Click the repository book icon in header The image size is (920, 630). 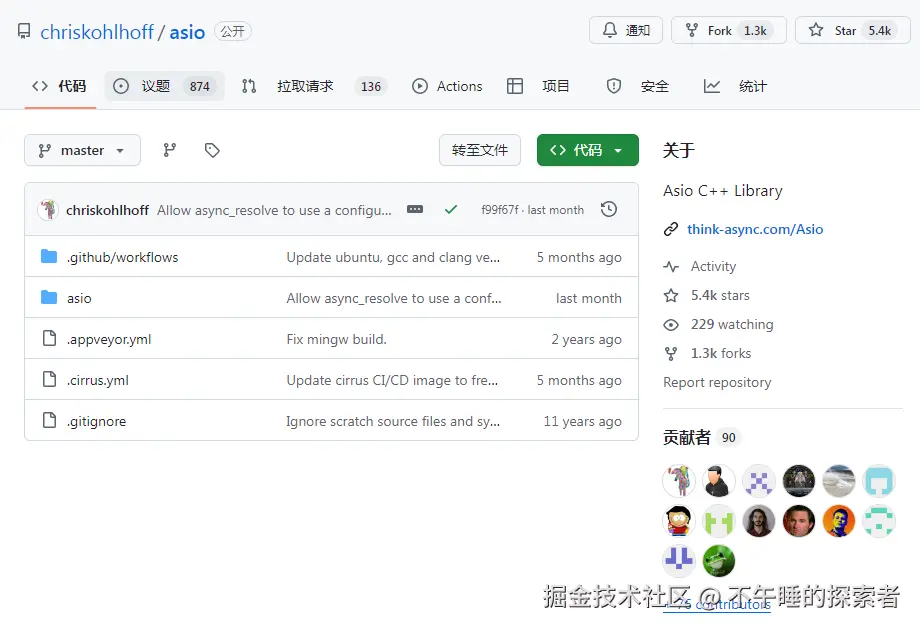pos(23,31)
